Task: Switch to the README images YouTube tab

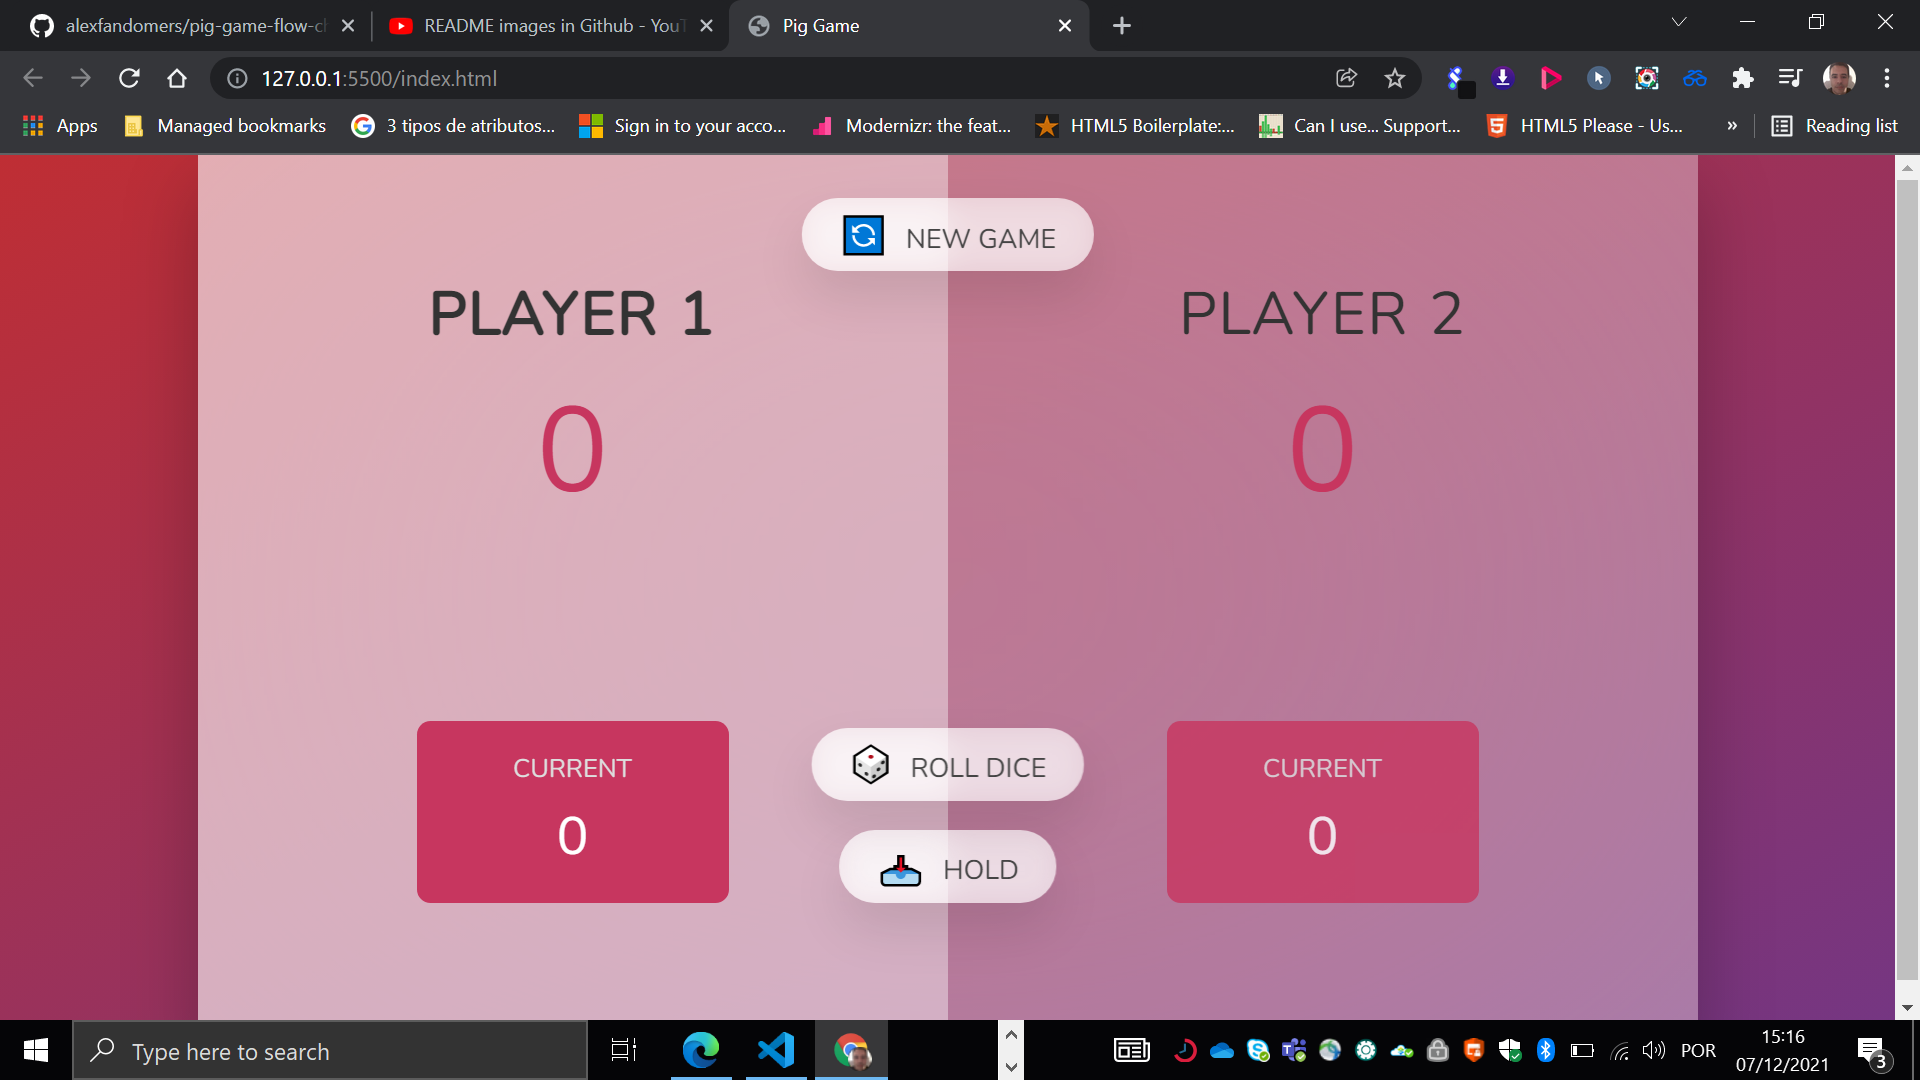Action: (540, 26)
